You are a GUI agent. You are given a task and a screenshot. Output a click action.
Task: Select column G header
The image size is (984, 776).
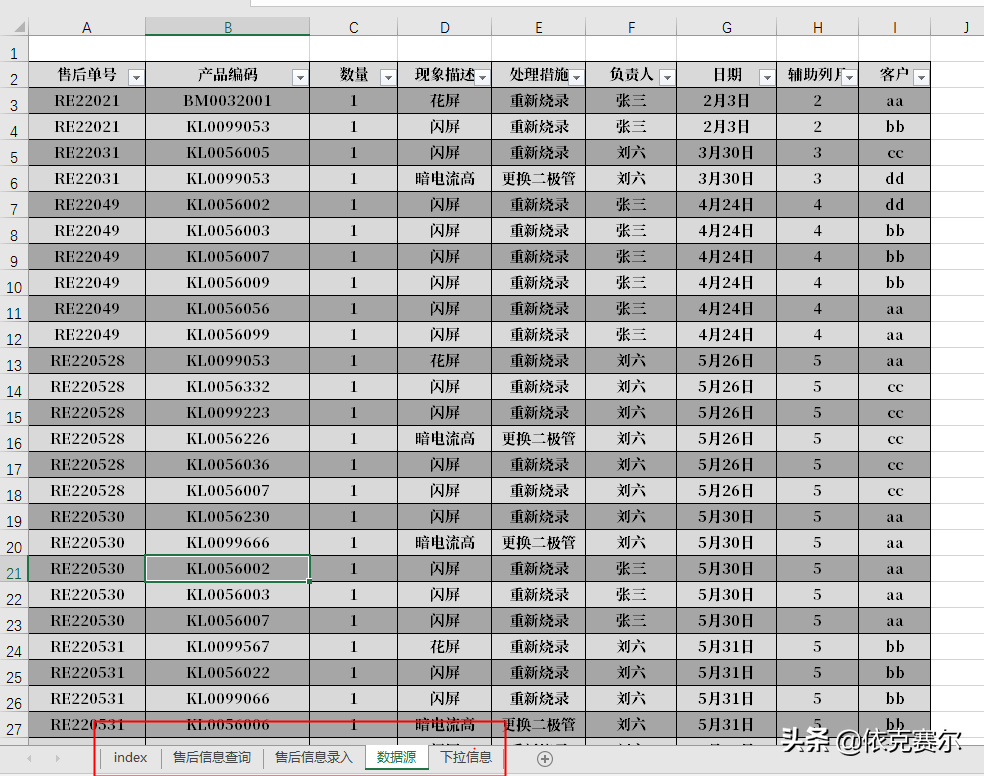tap(727, 28)
